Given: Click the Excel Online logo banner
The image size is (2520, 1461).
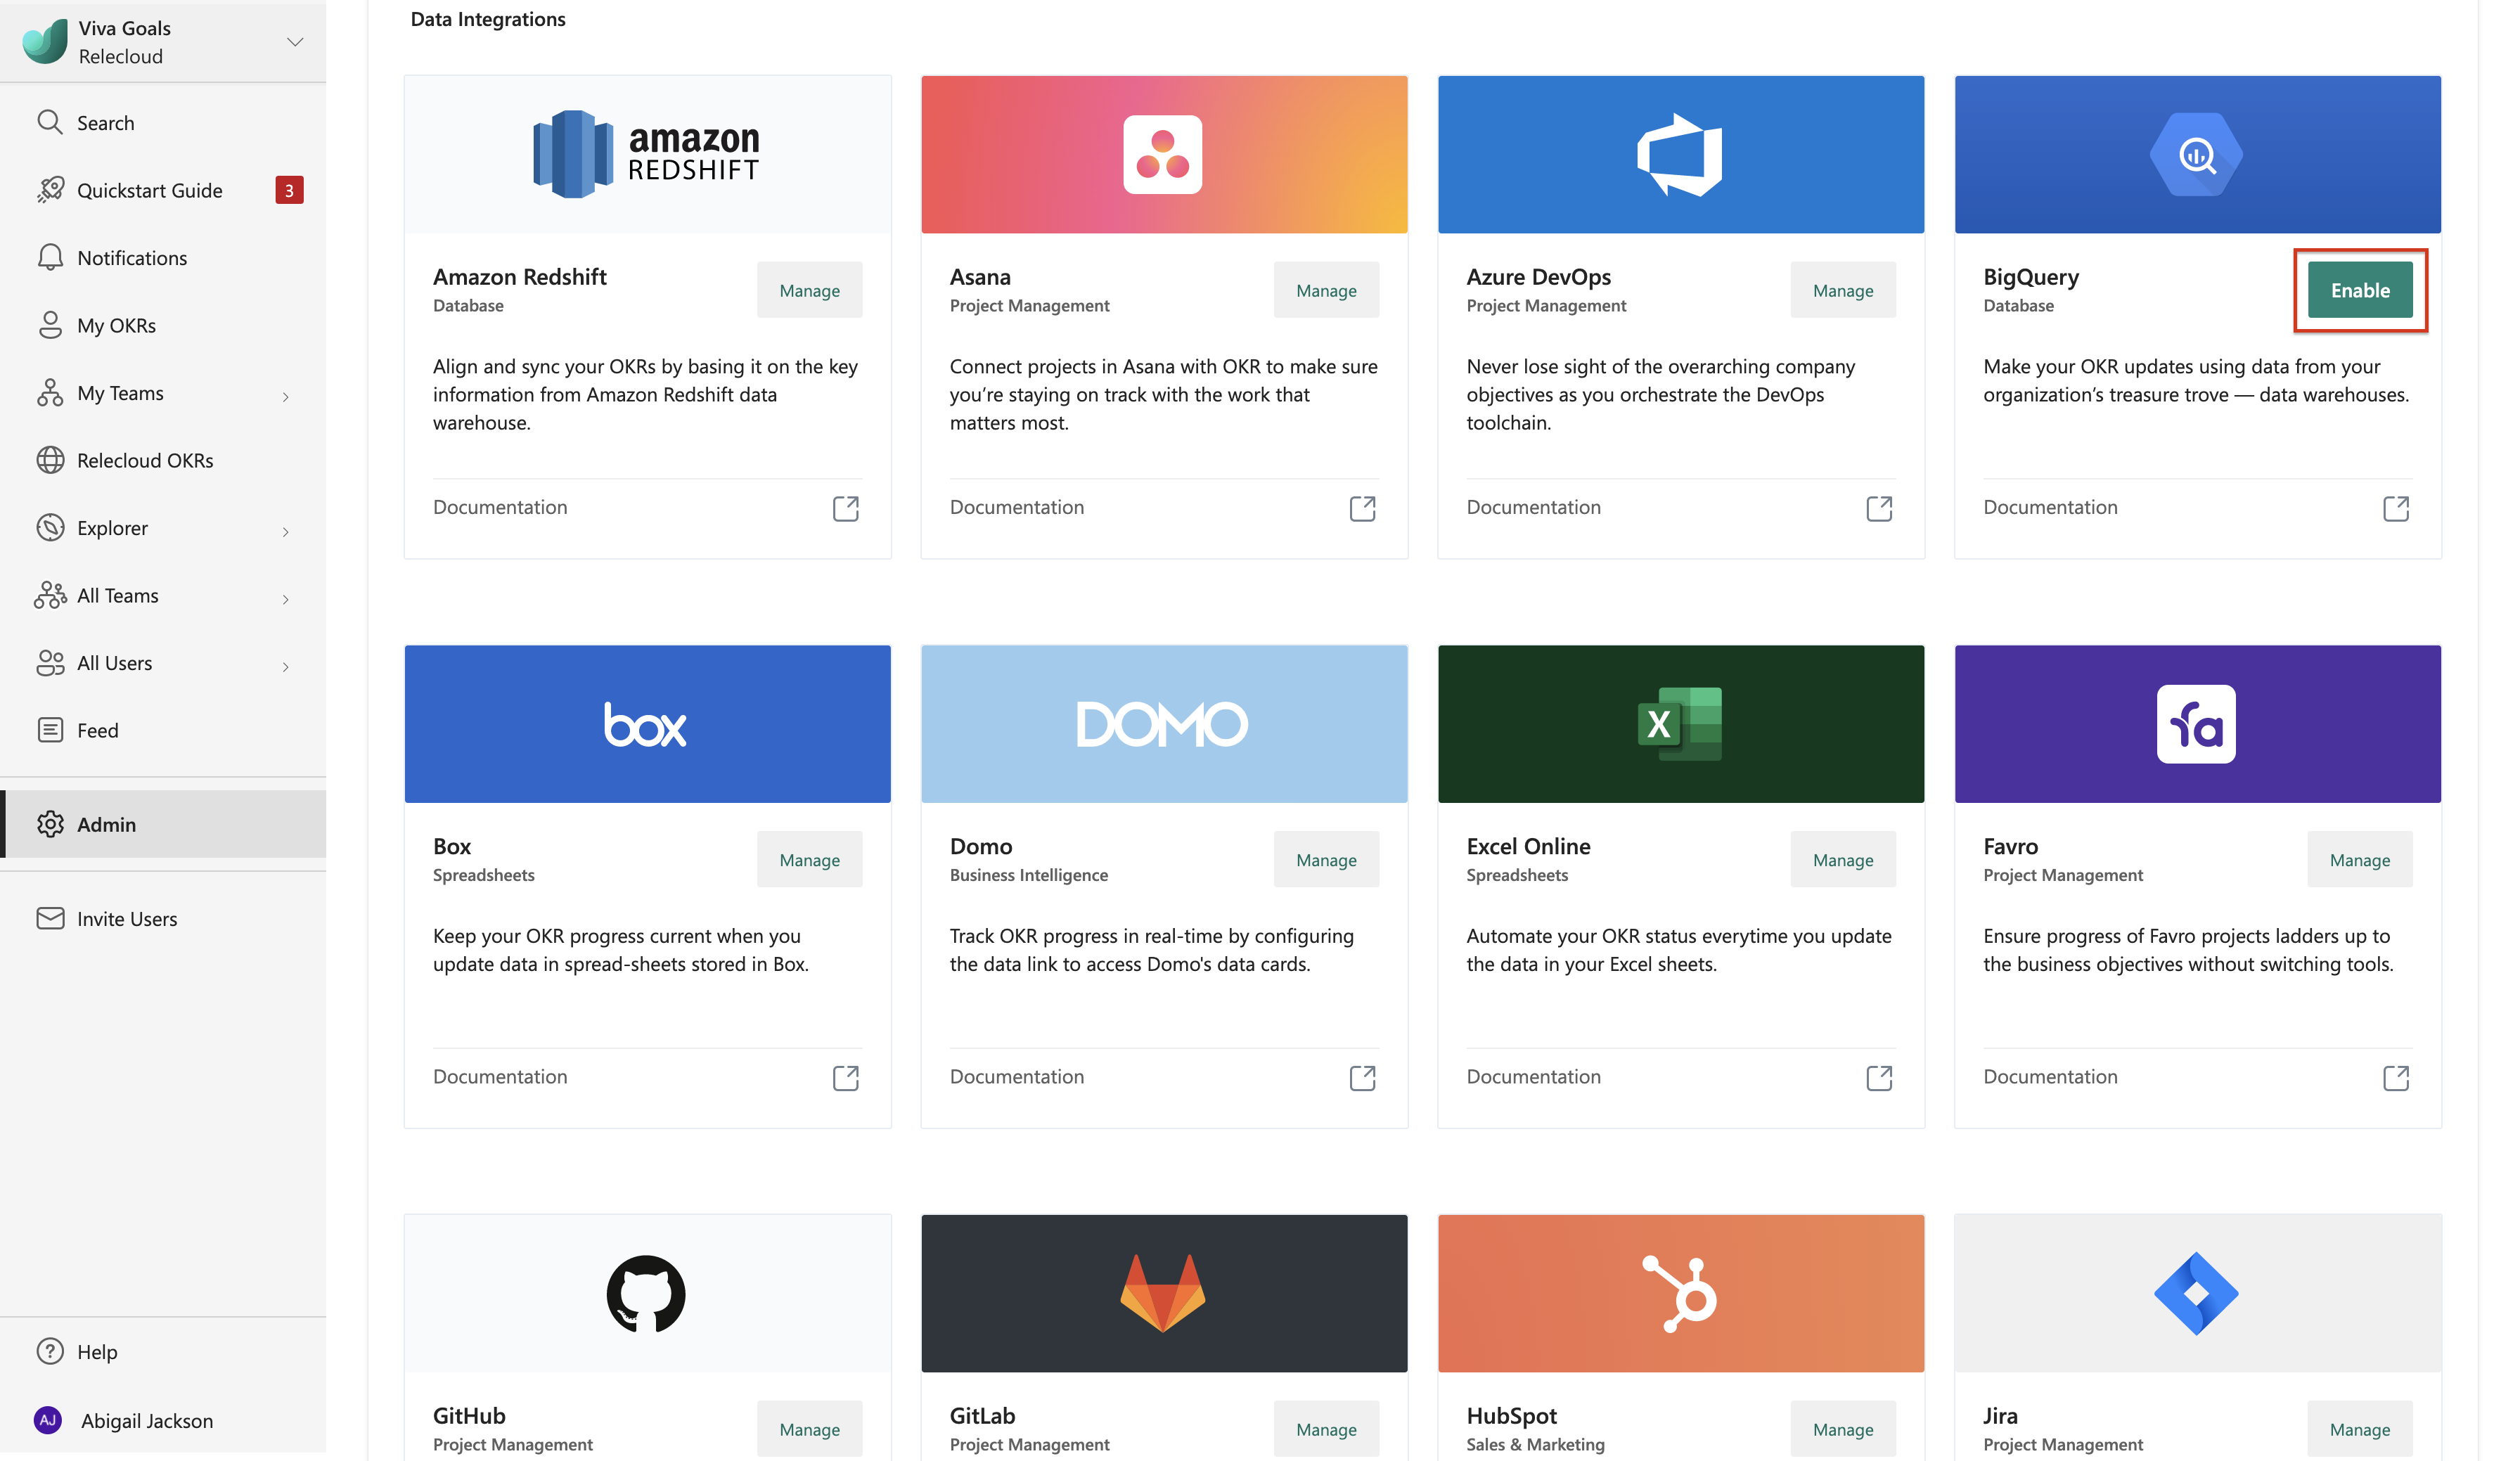Looking at the screenshot, I should click(1682, 724).
